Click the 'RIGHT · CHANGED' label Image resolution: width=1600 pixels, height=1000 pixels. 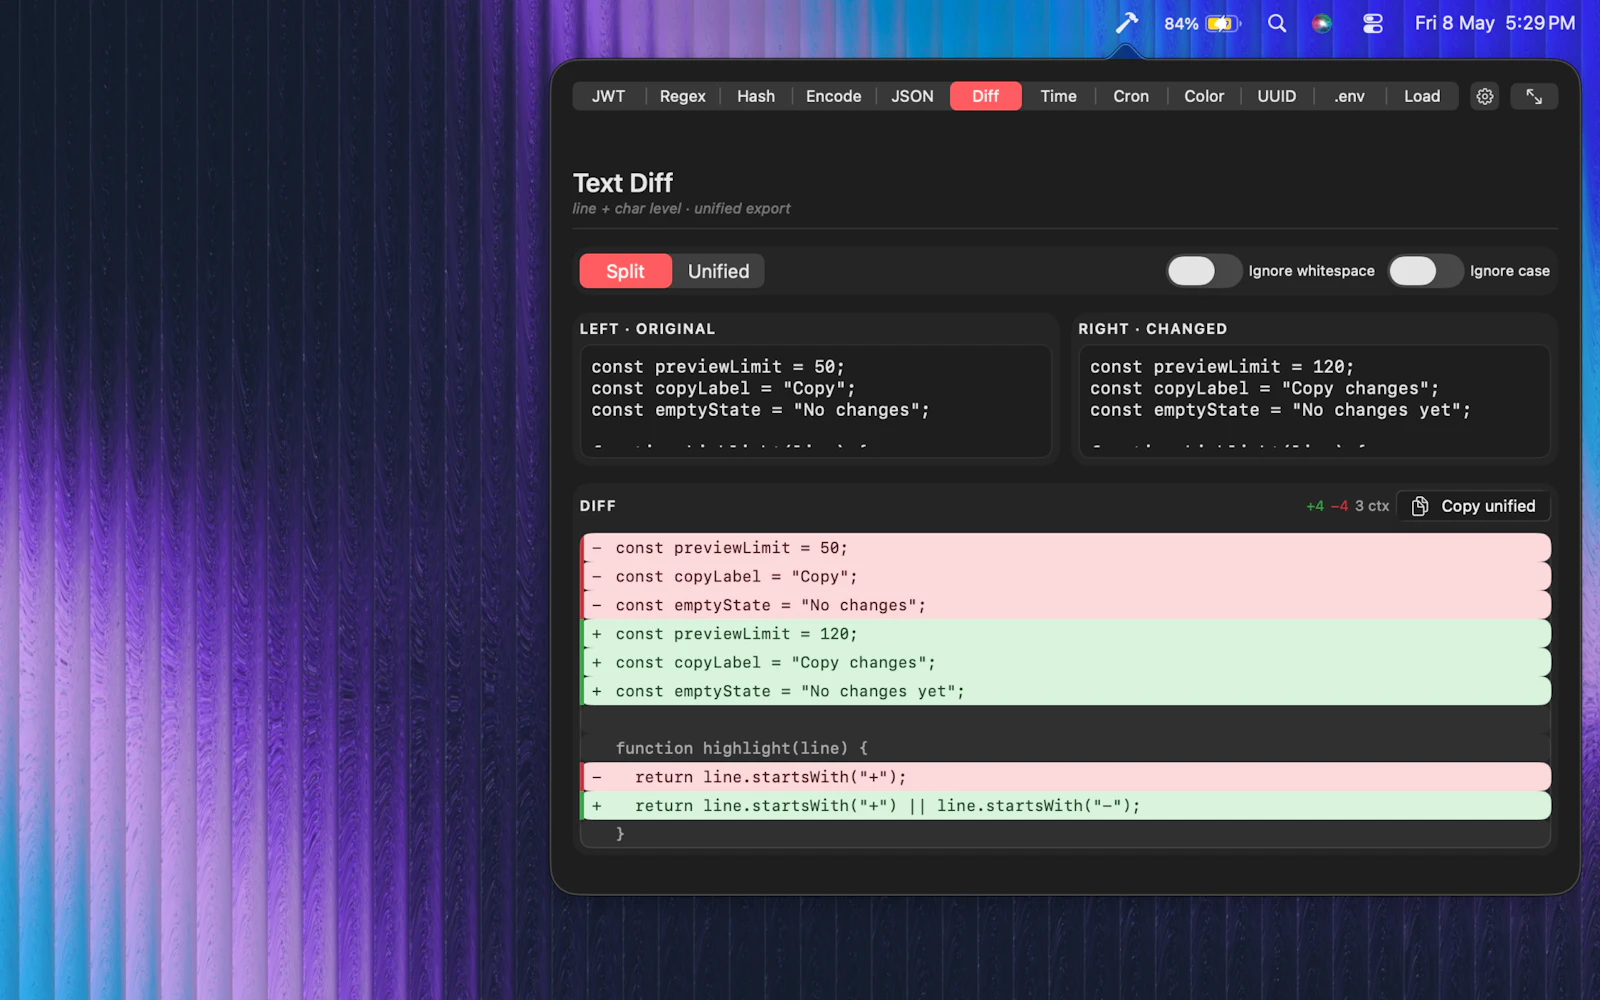pos(1152,329)
